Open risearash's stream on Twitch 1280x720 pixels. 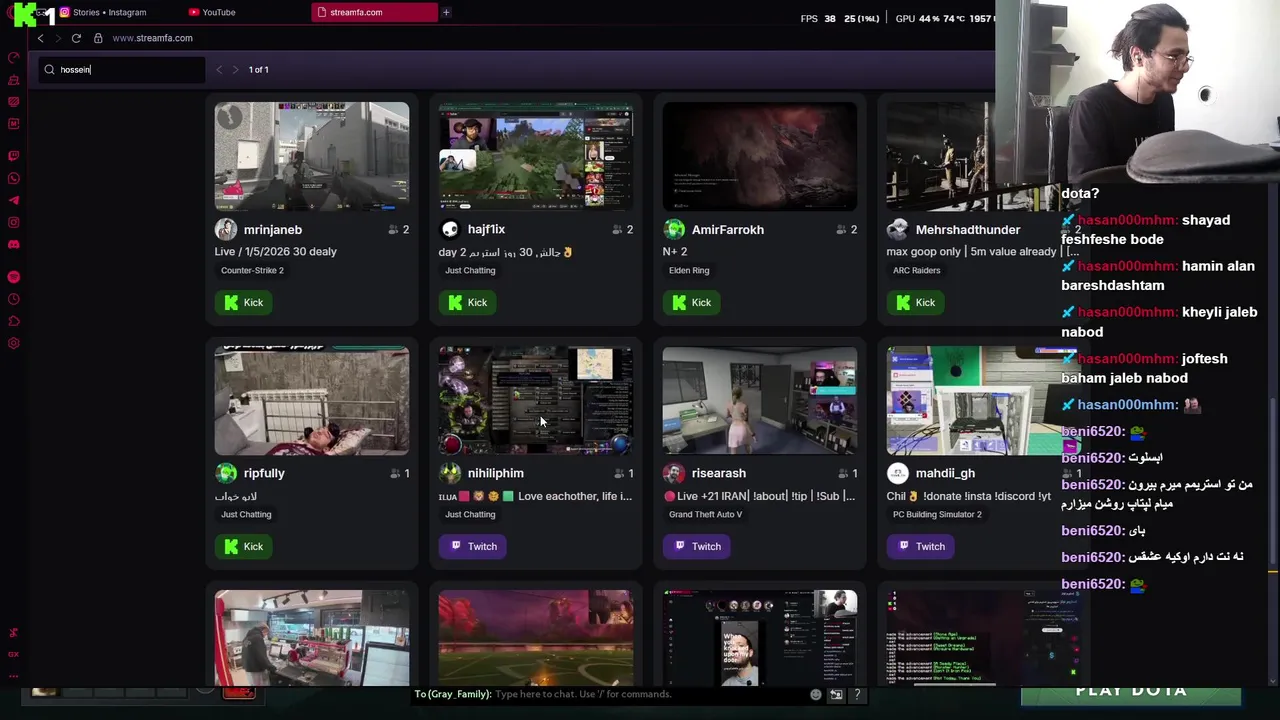click(697, 546)
